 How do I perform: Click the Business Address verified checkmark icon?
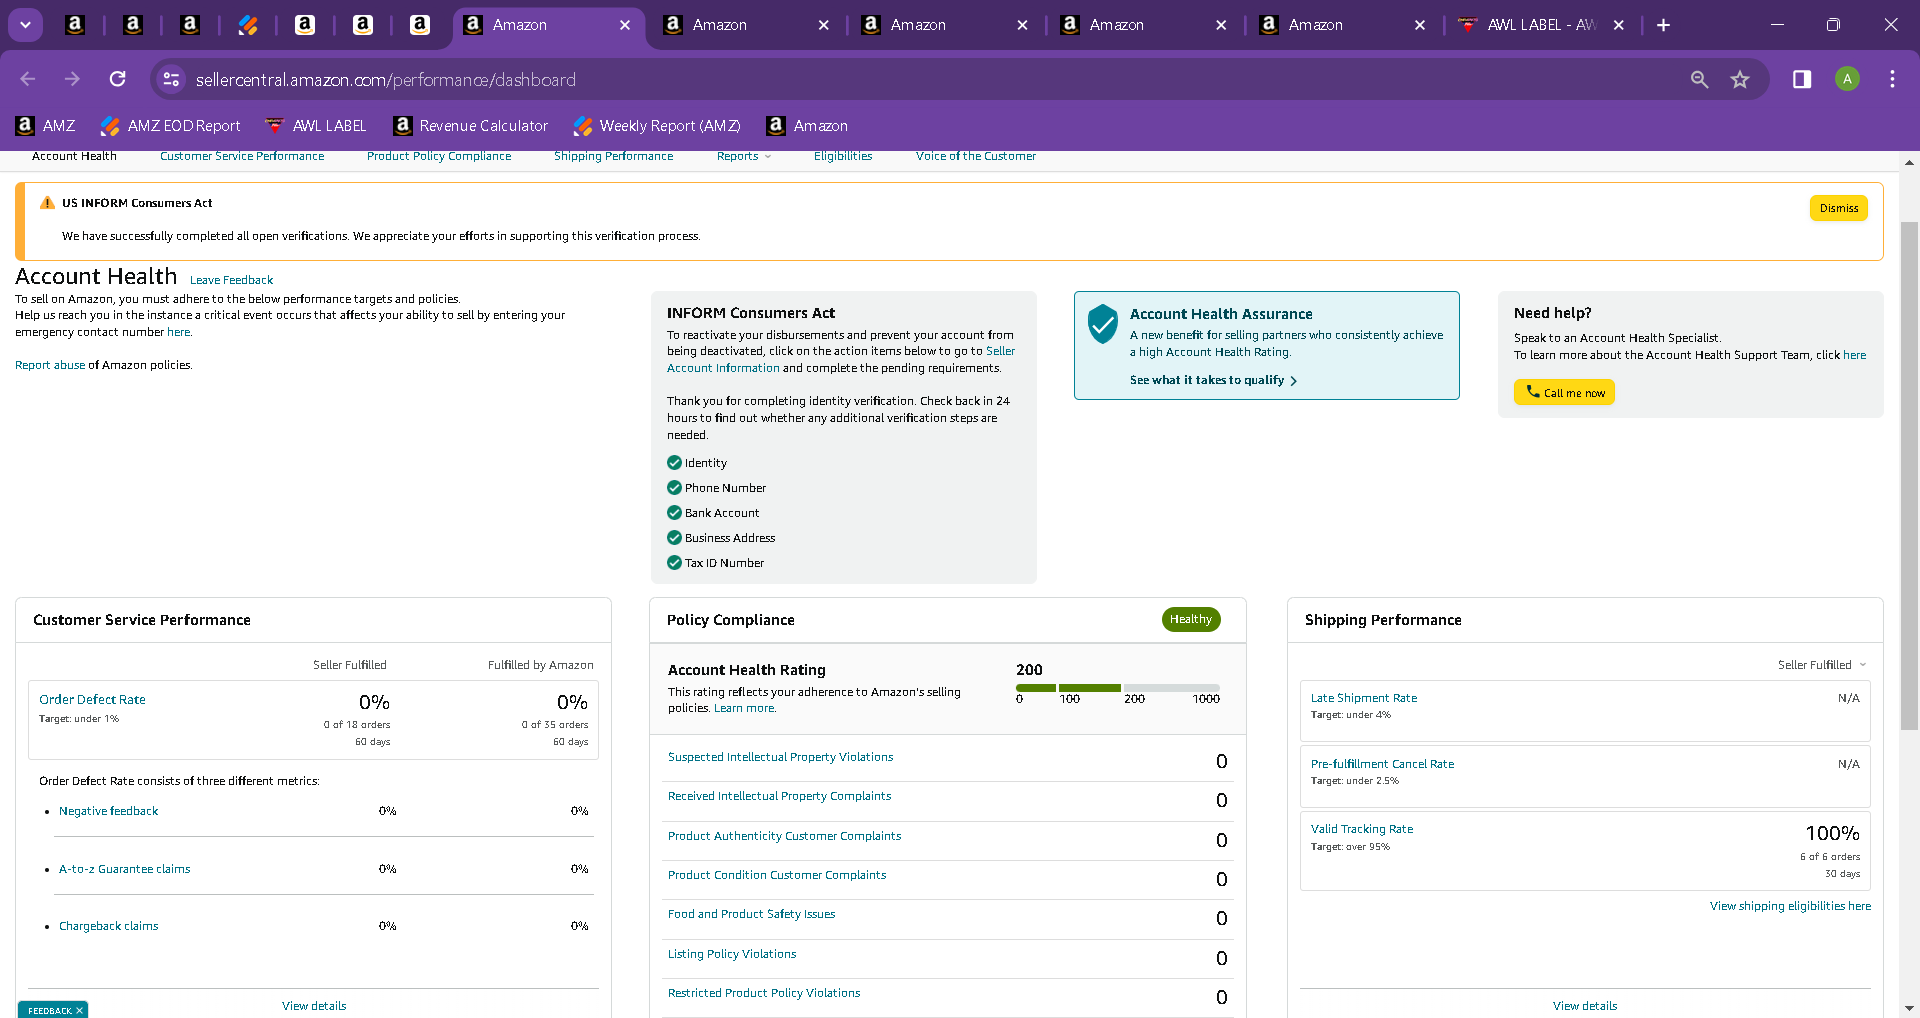click(x=674, y=538)
